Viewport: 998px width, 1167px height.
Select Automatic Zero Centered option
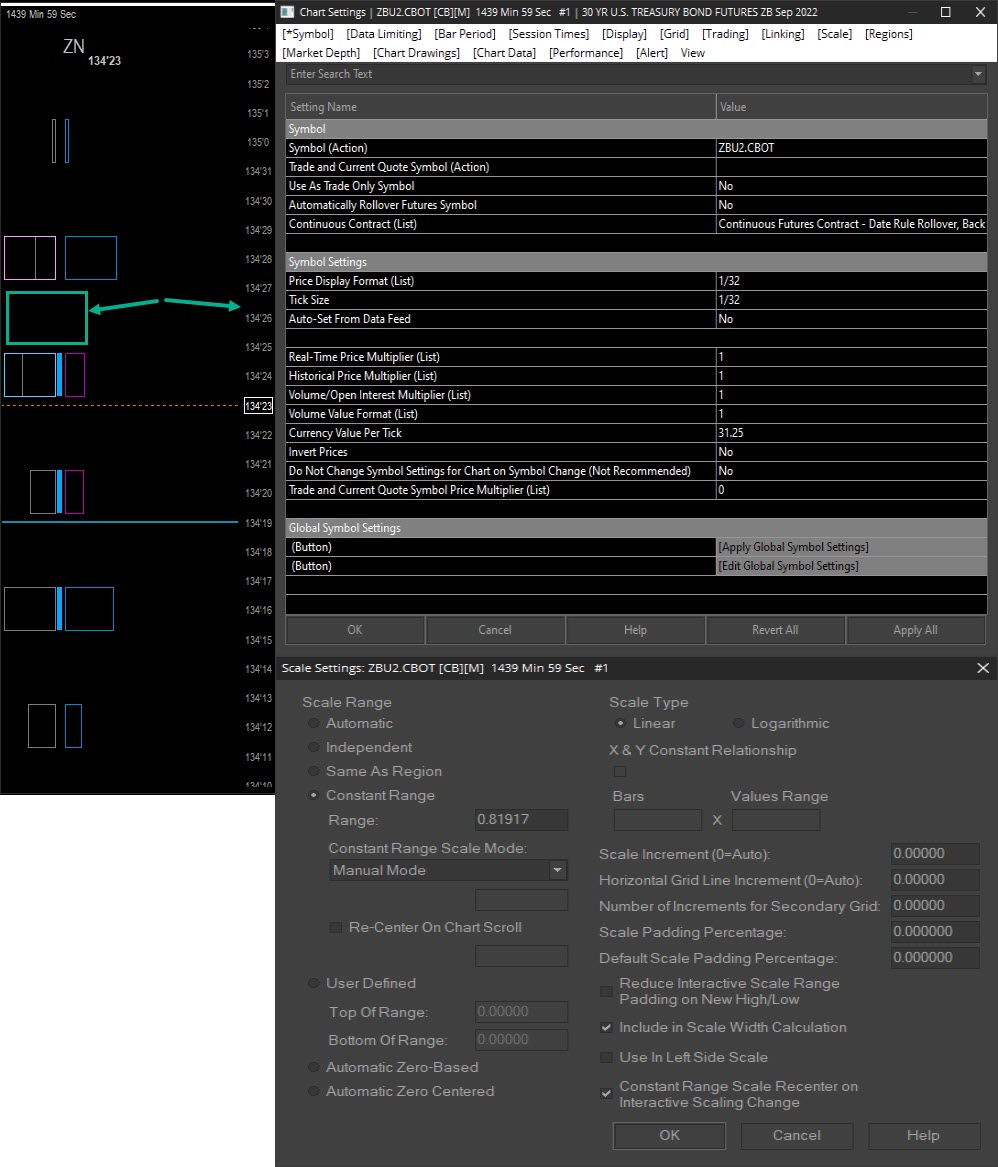point(313,1091)
